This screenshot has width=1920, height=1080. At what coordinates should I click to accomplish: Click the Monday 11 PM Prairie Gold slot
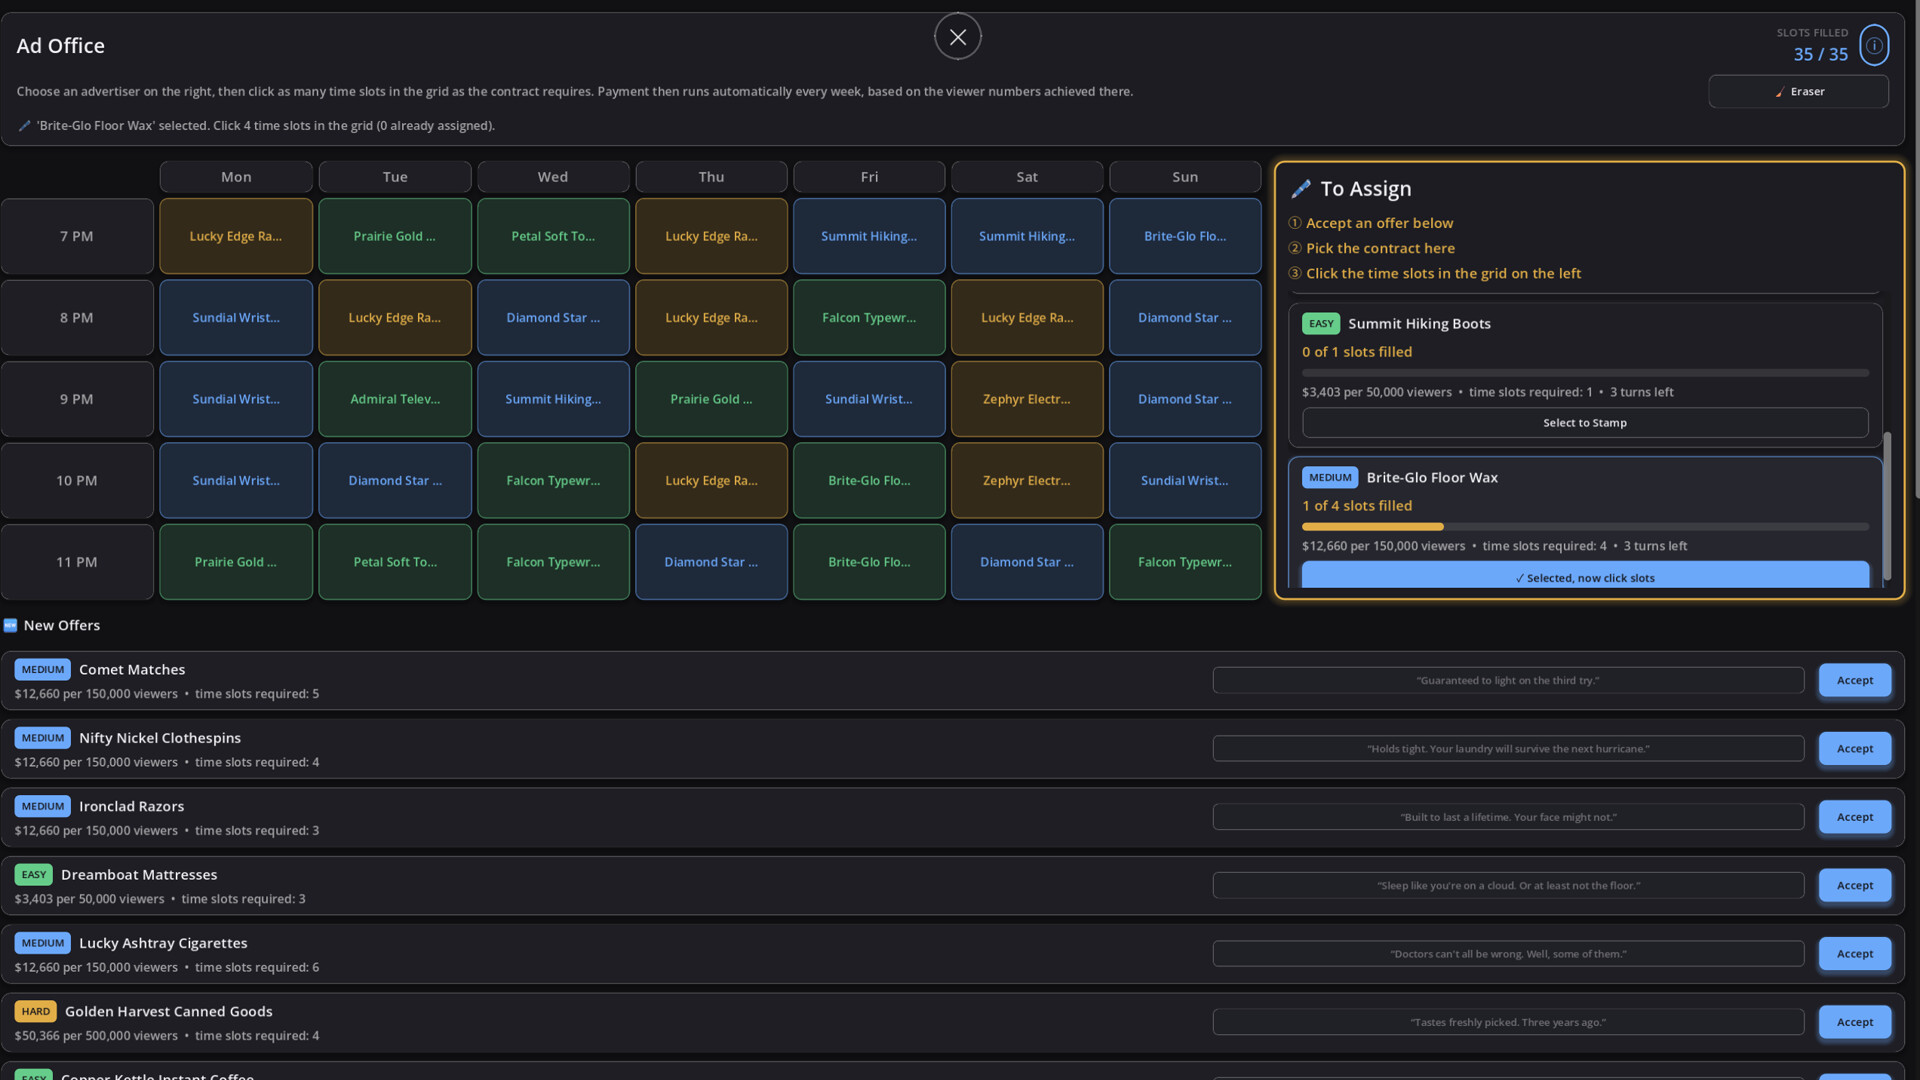[x=236, y=562]
